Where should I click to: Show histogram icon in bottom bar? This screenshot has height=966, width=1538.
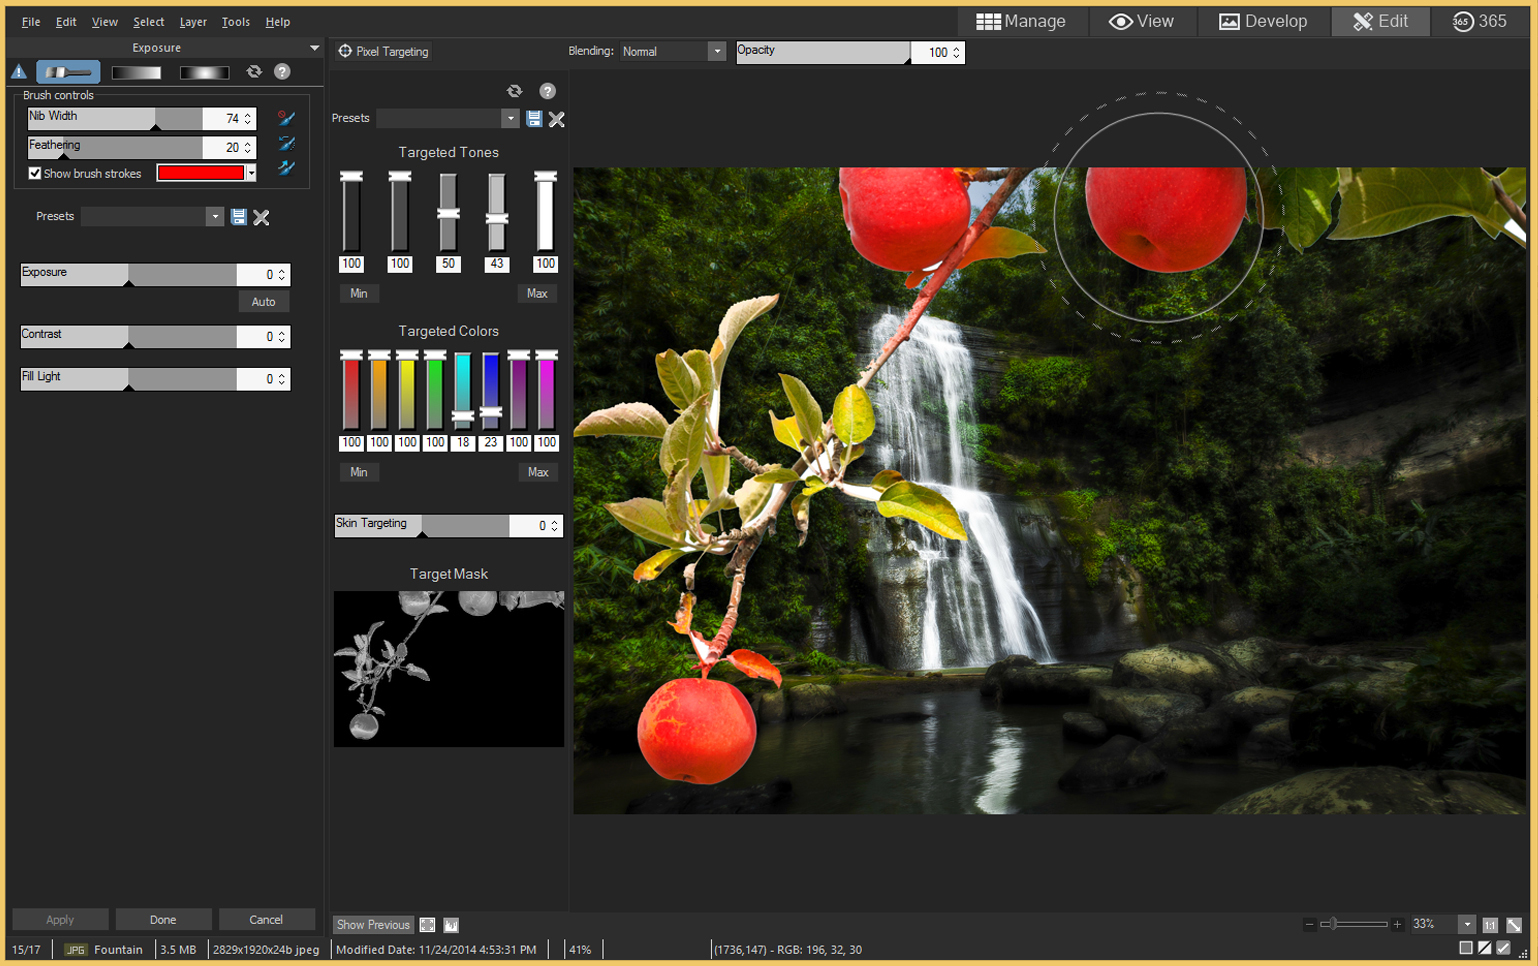451,925
